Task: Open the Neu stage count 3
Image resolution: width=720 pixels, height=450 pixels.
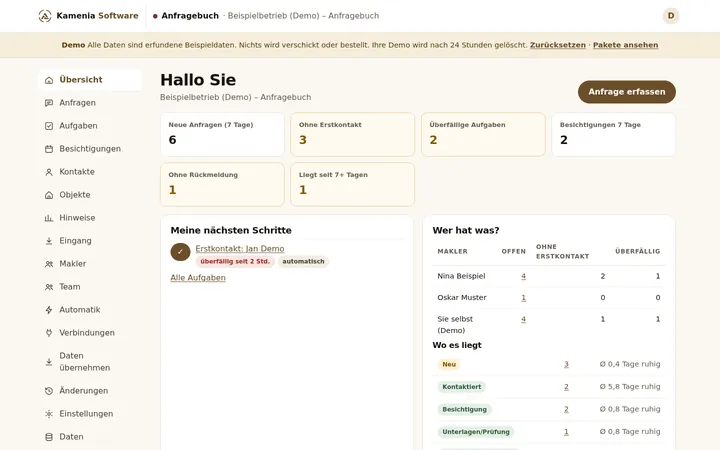Action: 566,364
